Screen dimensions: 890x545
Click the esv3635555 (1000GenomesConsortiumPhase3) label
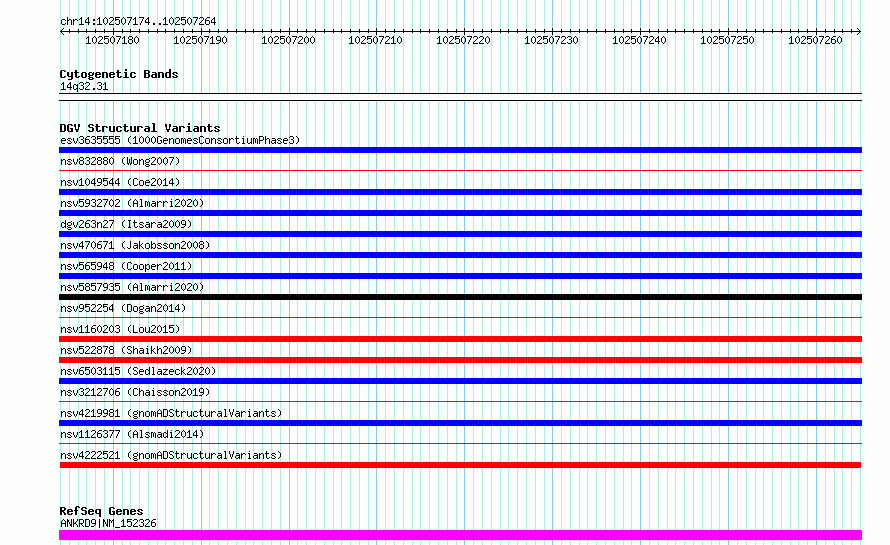point(180,140)
